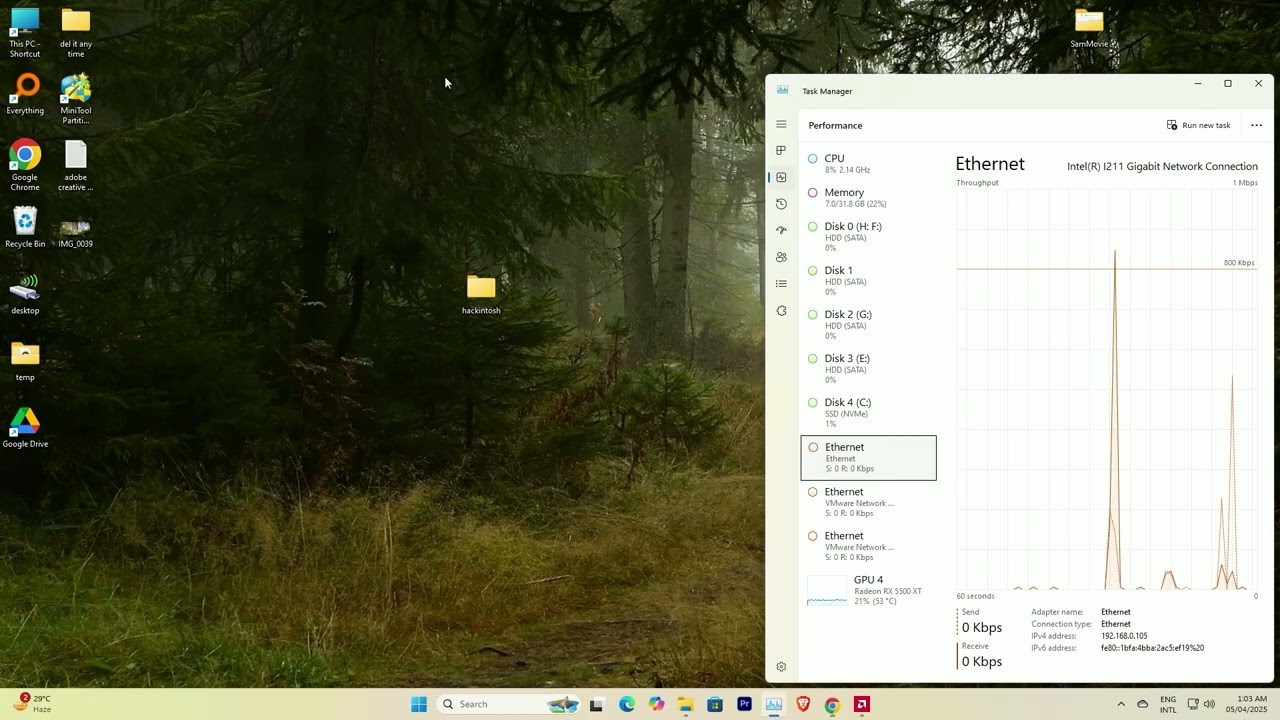Click the IPv4 address 192.168.0.105

[1124, 636]
